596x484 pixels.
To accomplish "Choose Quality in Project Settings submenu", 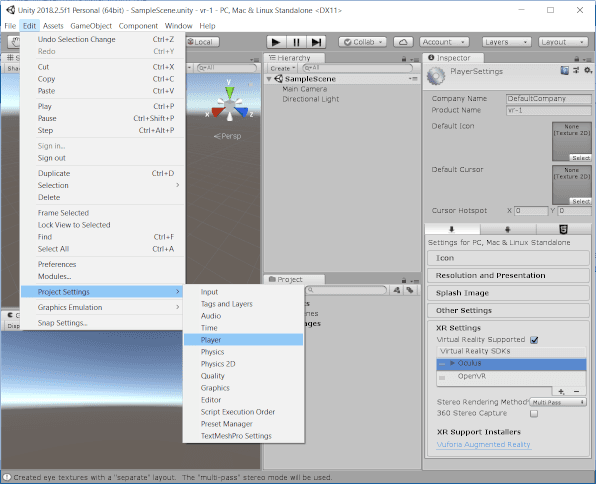I will [243, 376].
